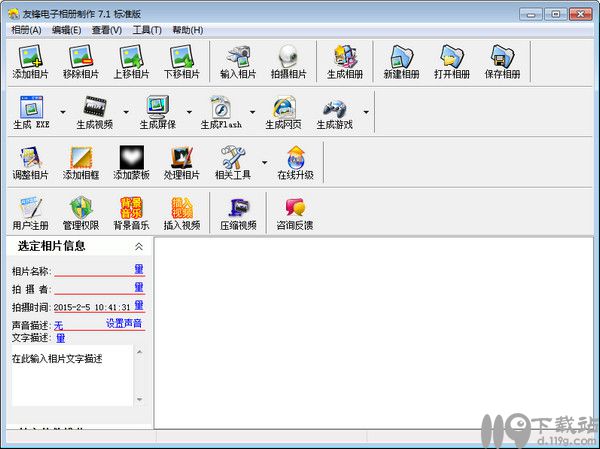
Task: Open the 编辑(E) menu
Action: [67, 30]
